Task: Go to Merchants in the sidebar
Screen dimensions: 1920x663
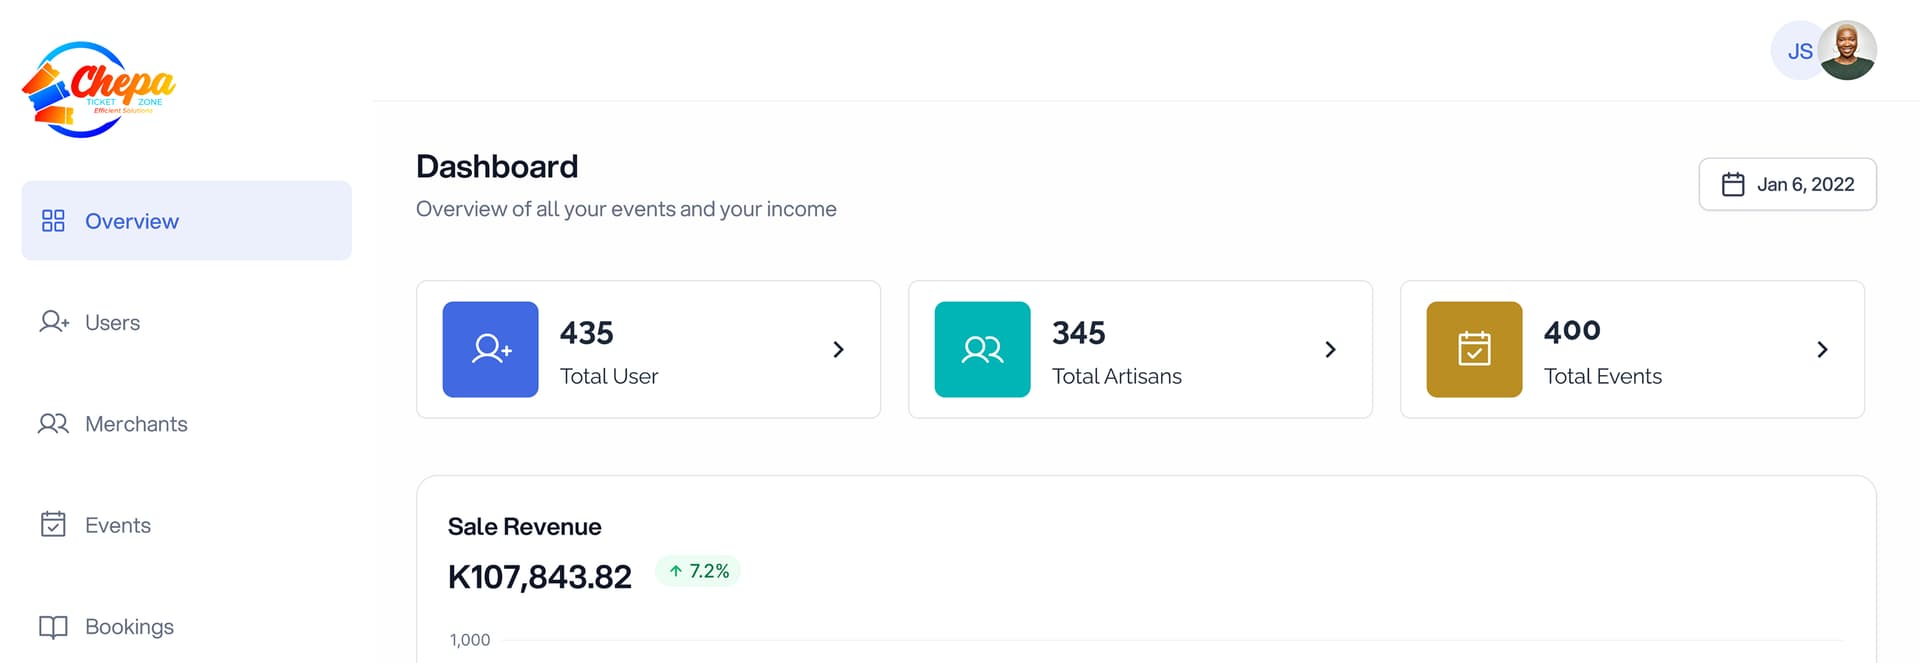Action: tap(136, 424)
